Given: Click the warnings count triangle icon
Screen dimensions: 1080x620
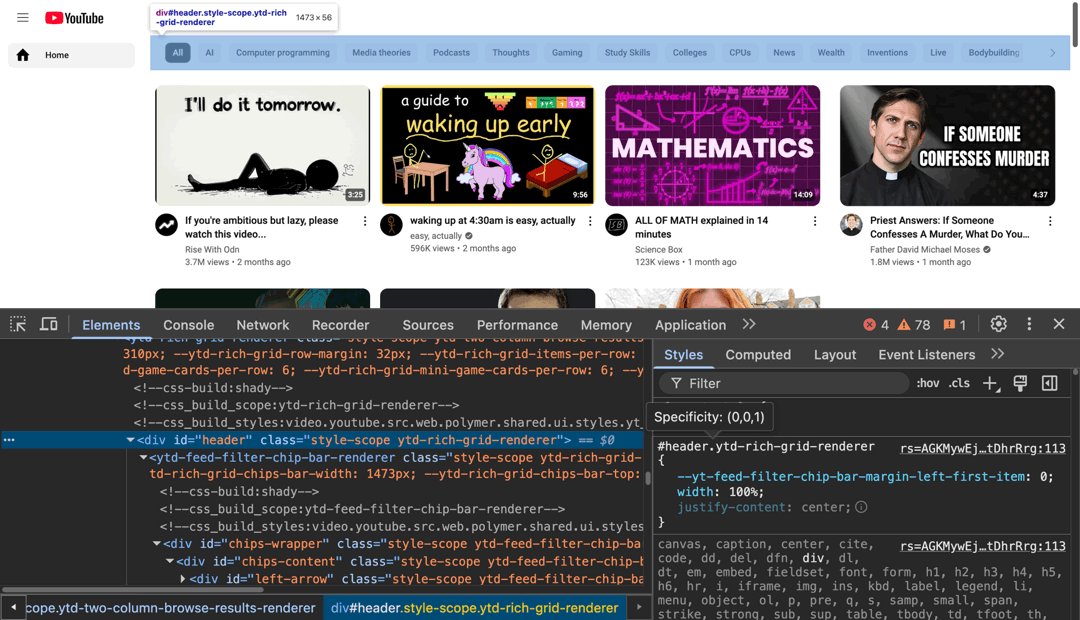Looking at the screenshot, I should (x=904, y=324).
